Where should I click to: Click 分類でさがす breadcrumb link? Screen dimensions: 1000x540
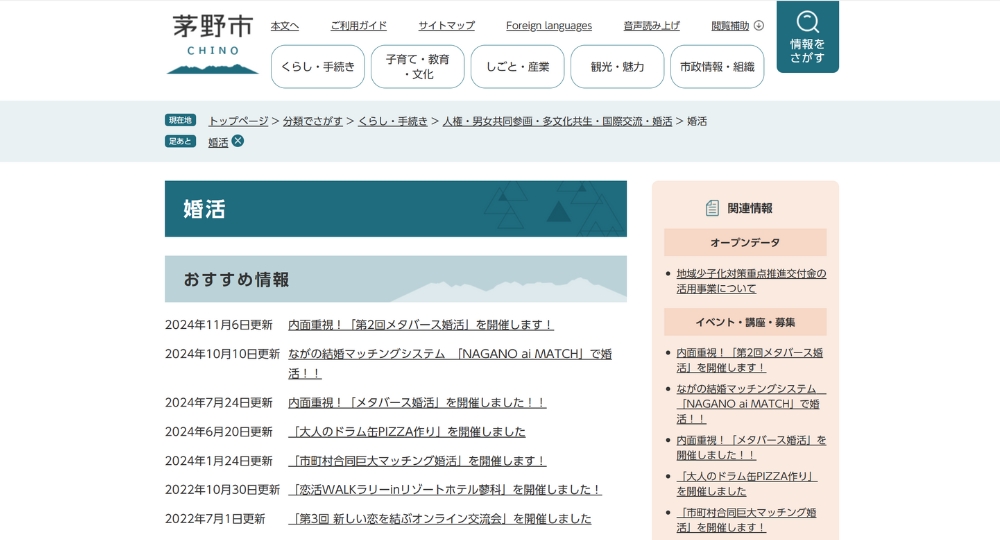pyautogui.click(x=312, y=121)
